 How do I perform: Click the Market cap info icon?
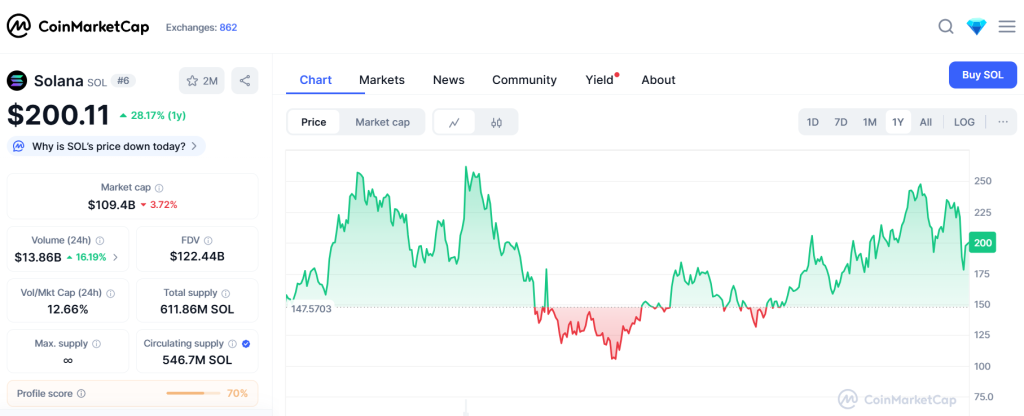tap(159, 187)
